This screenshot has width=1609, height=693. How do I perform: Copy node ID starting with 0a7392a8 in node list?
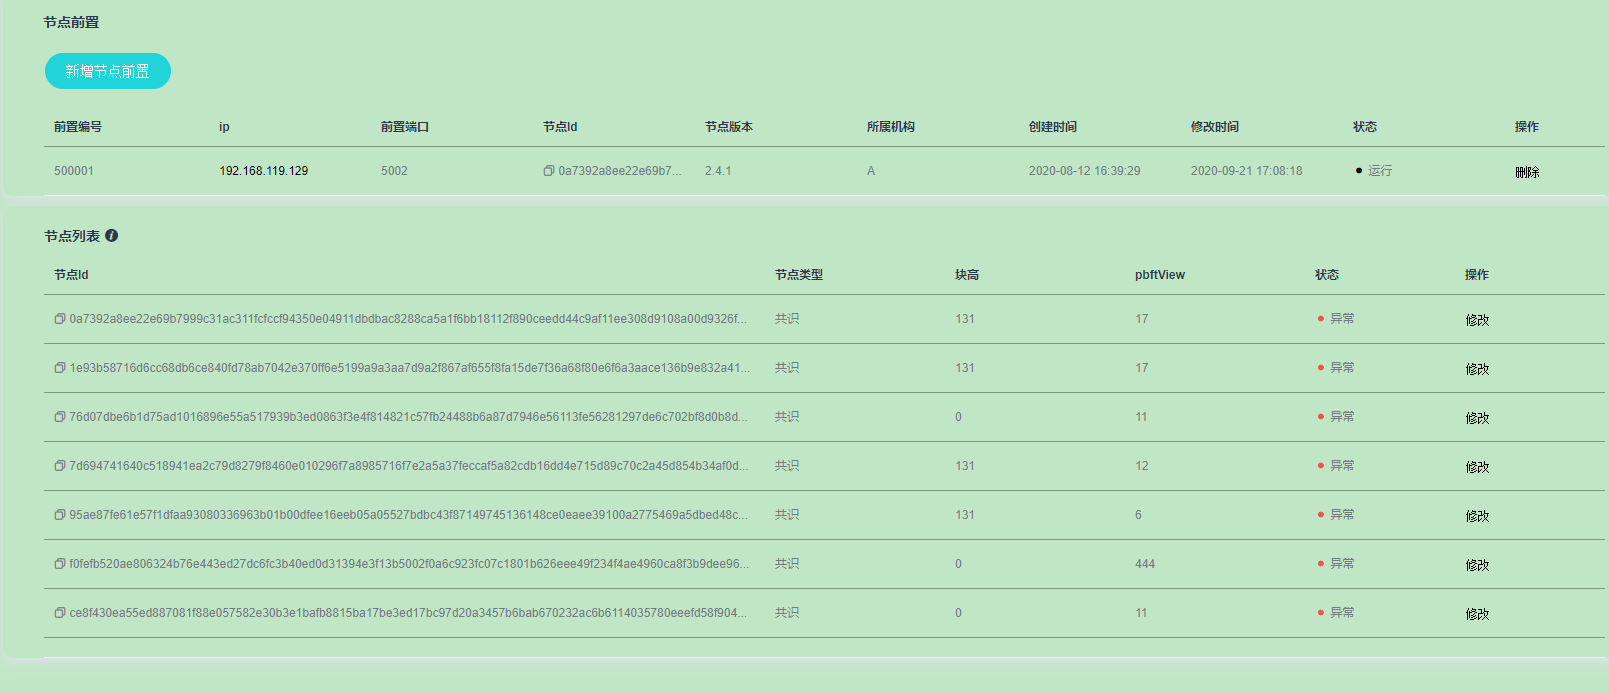point(60,319)
